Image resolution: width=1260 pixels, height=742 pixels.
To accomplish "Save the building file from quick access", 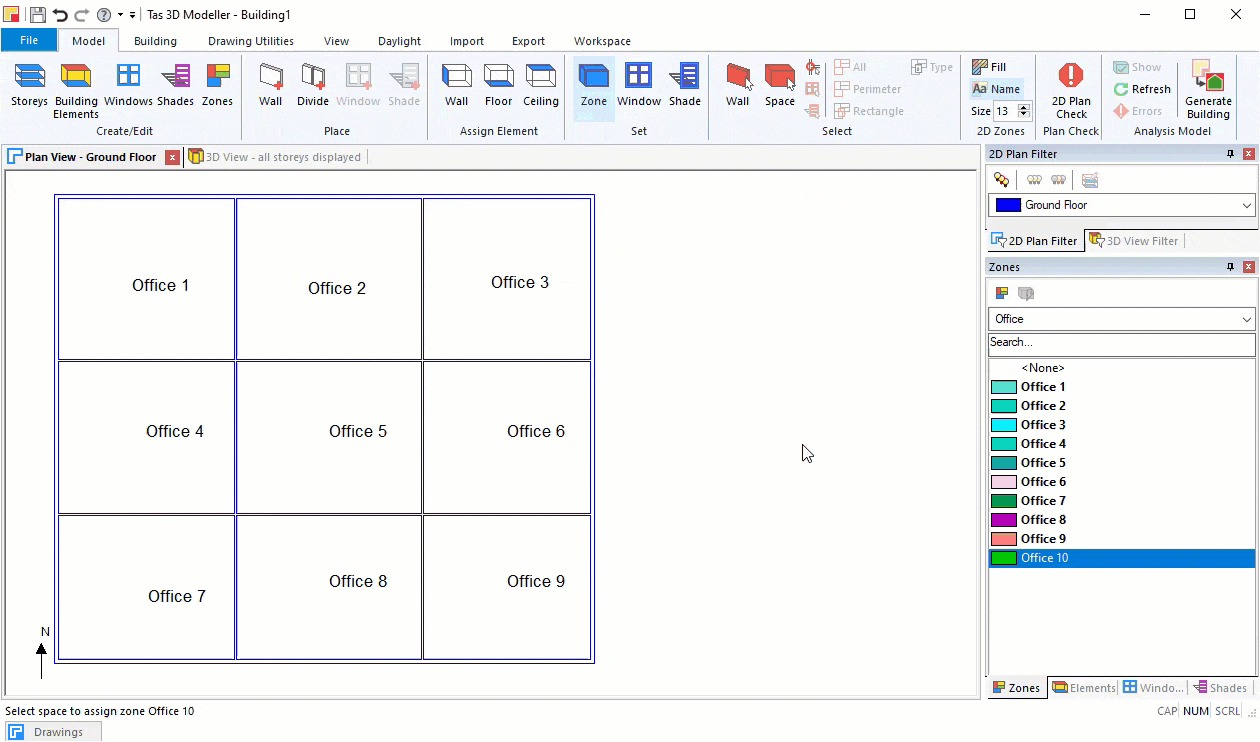I will [37, 15].
